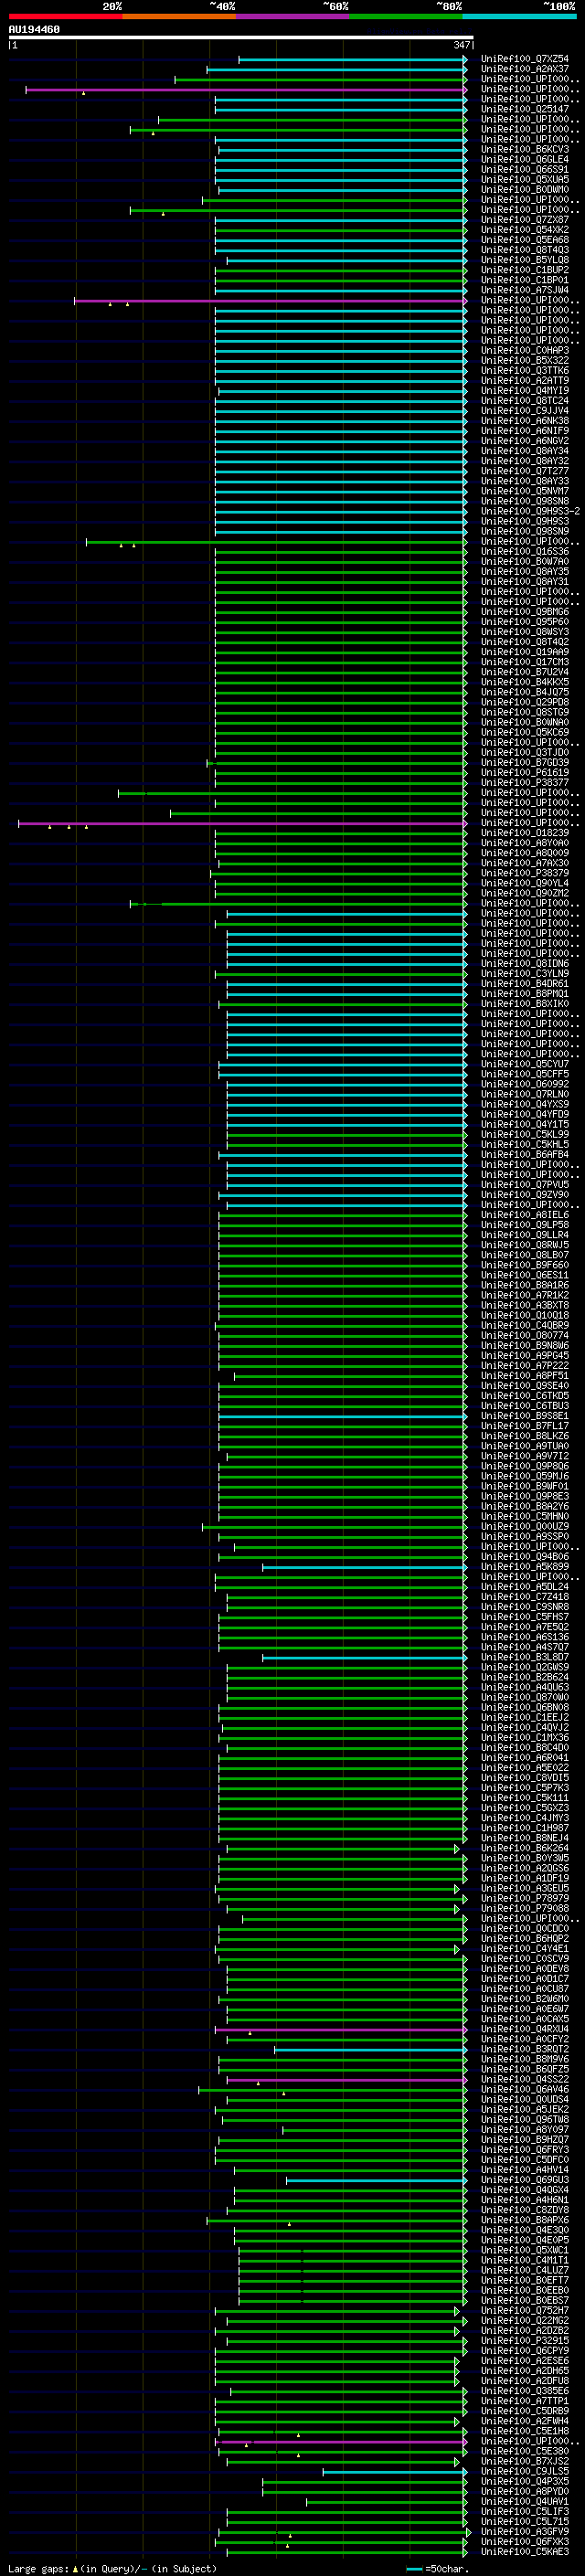Select the UniRef100_Q5CYU7 hit label

point(524,1064)
